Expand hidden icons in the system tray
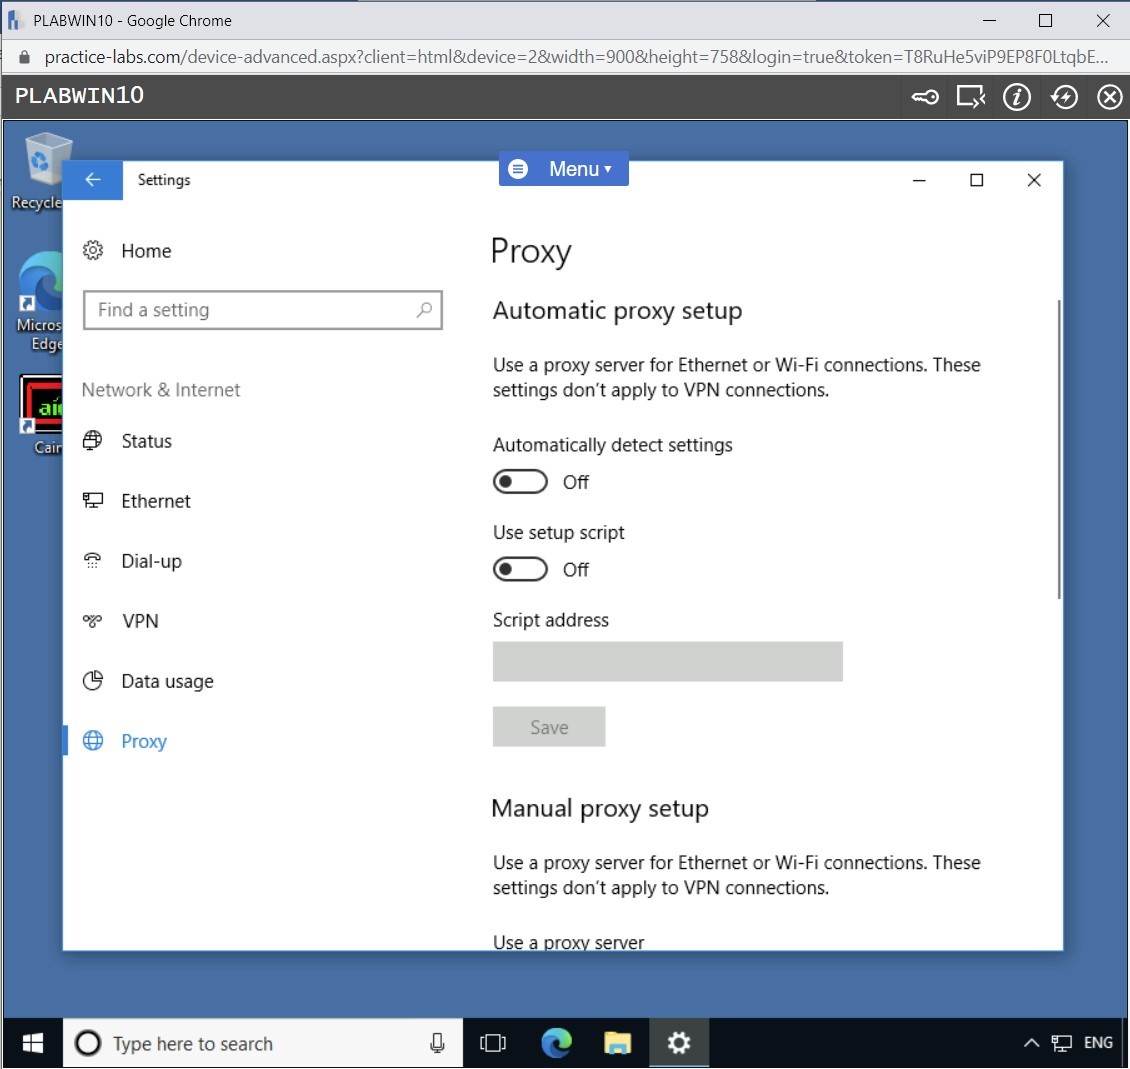 1031,1043
